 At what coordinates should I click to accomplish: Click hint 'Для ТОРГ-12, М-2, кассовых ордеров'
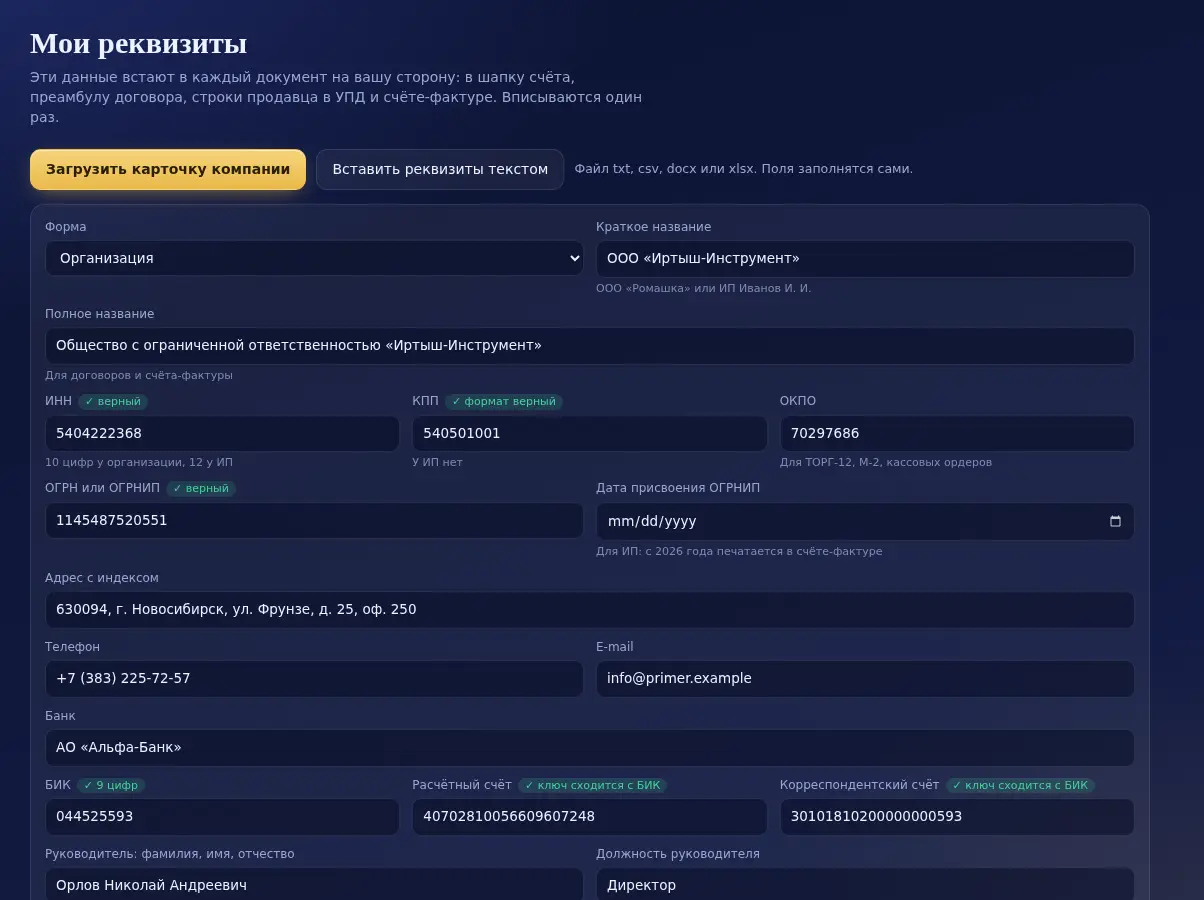pos(886,462)
